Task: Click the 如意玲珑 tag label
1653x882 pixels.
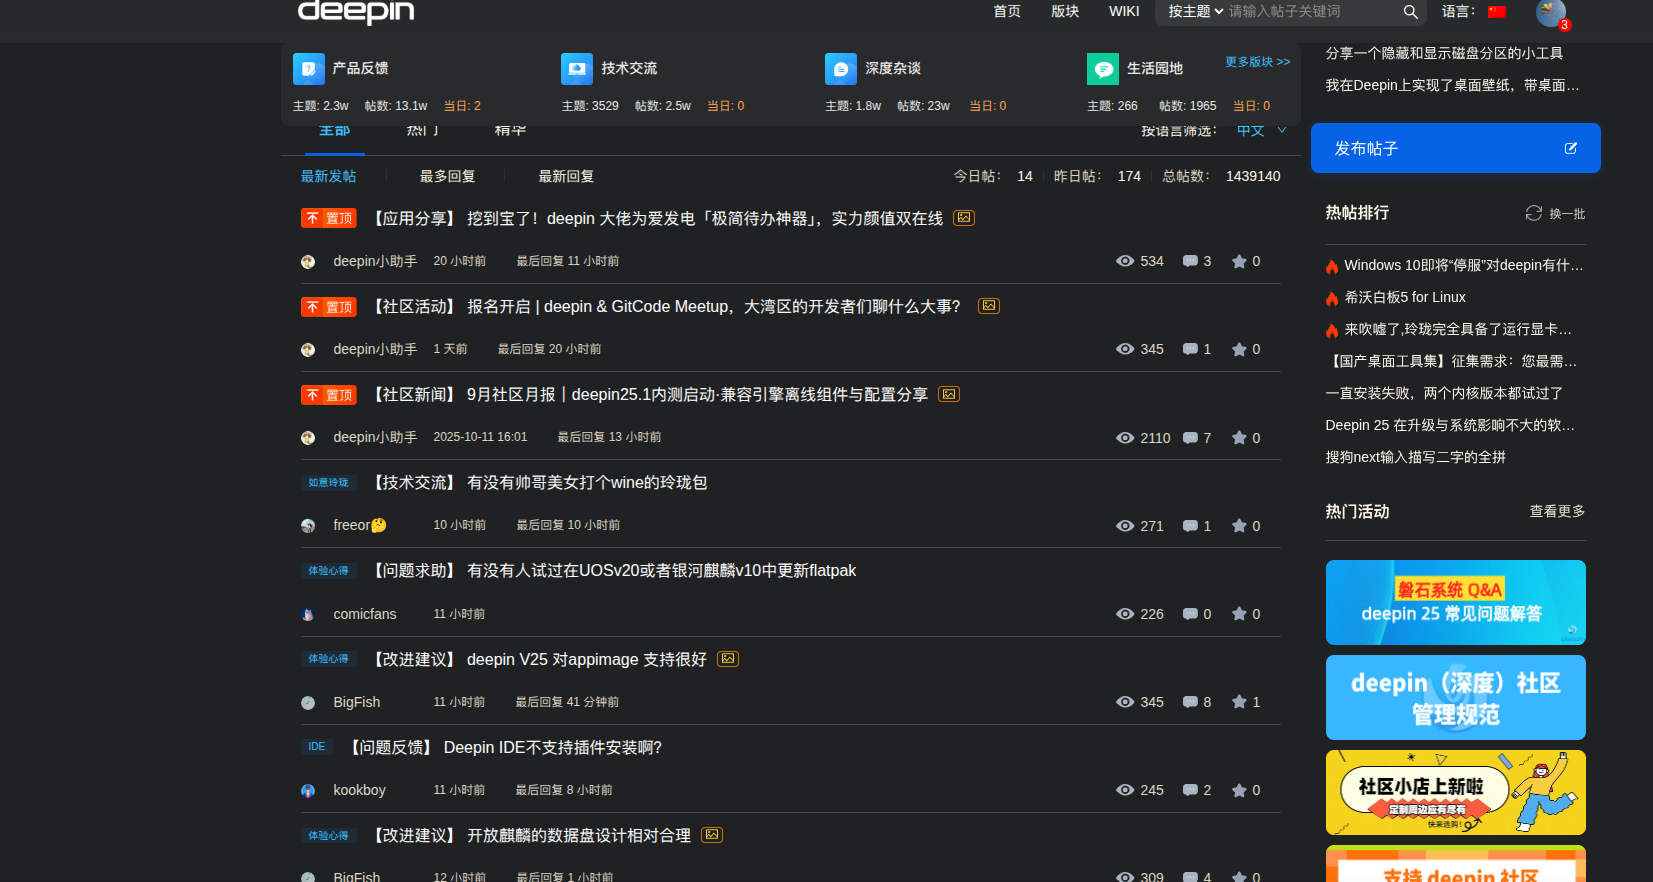Action: coord(328,483)
